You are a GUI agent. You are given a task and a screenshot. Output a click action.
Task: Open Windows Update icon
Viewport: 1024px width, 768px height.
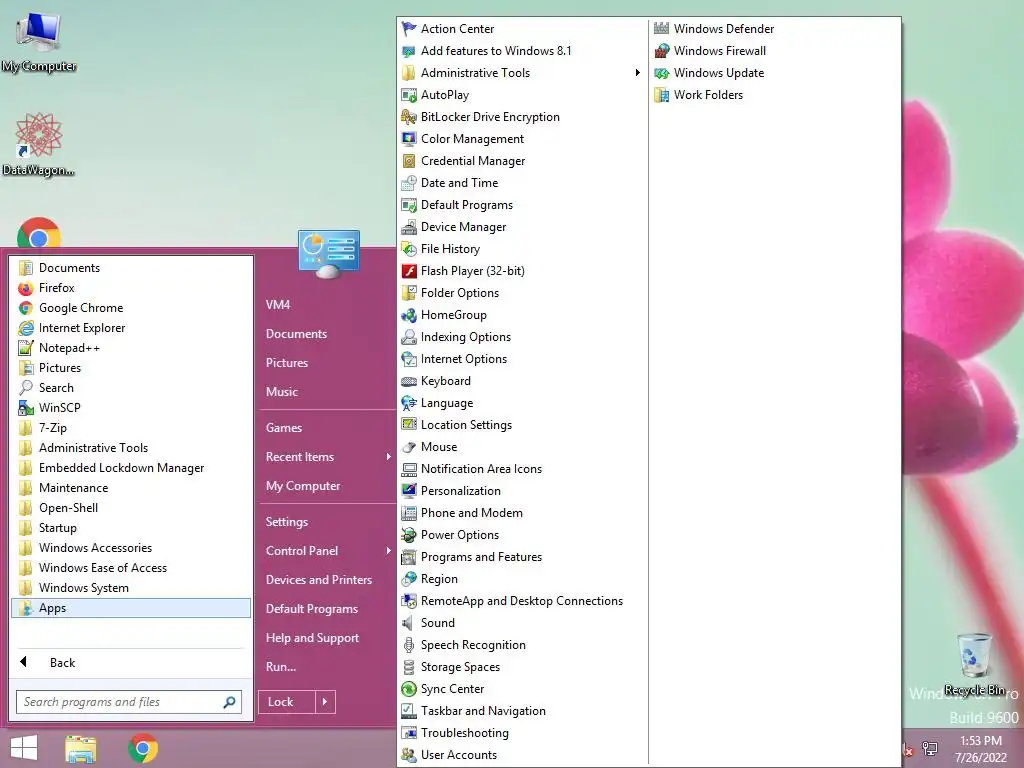coord(662,73)
